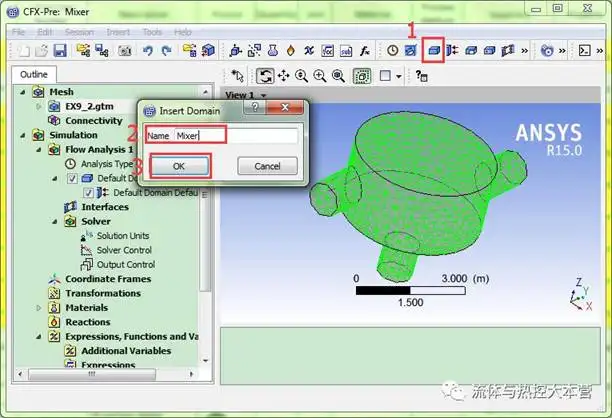Collapse Expressions, Functions and Variables node

click(x=39, y=336)
